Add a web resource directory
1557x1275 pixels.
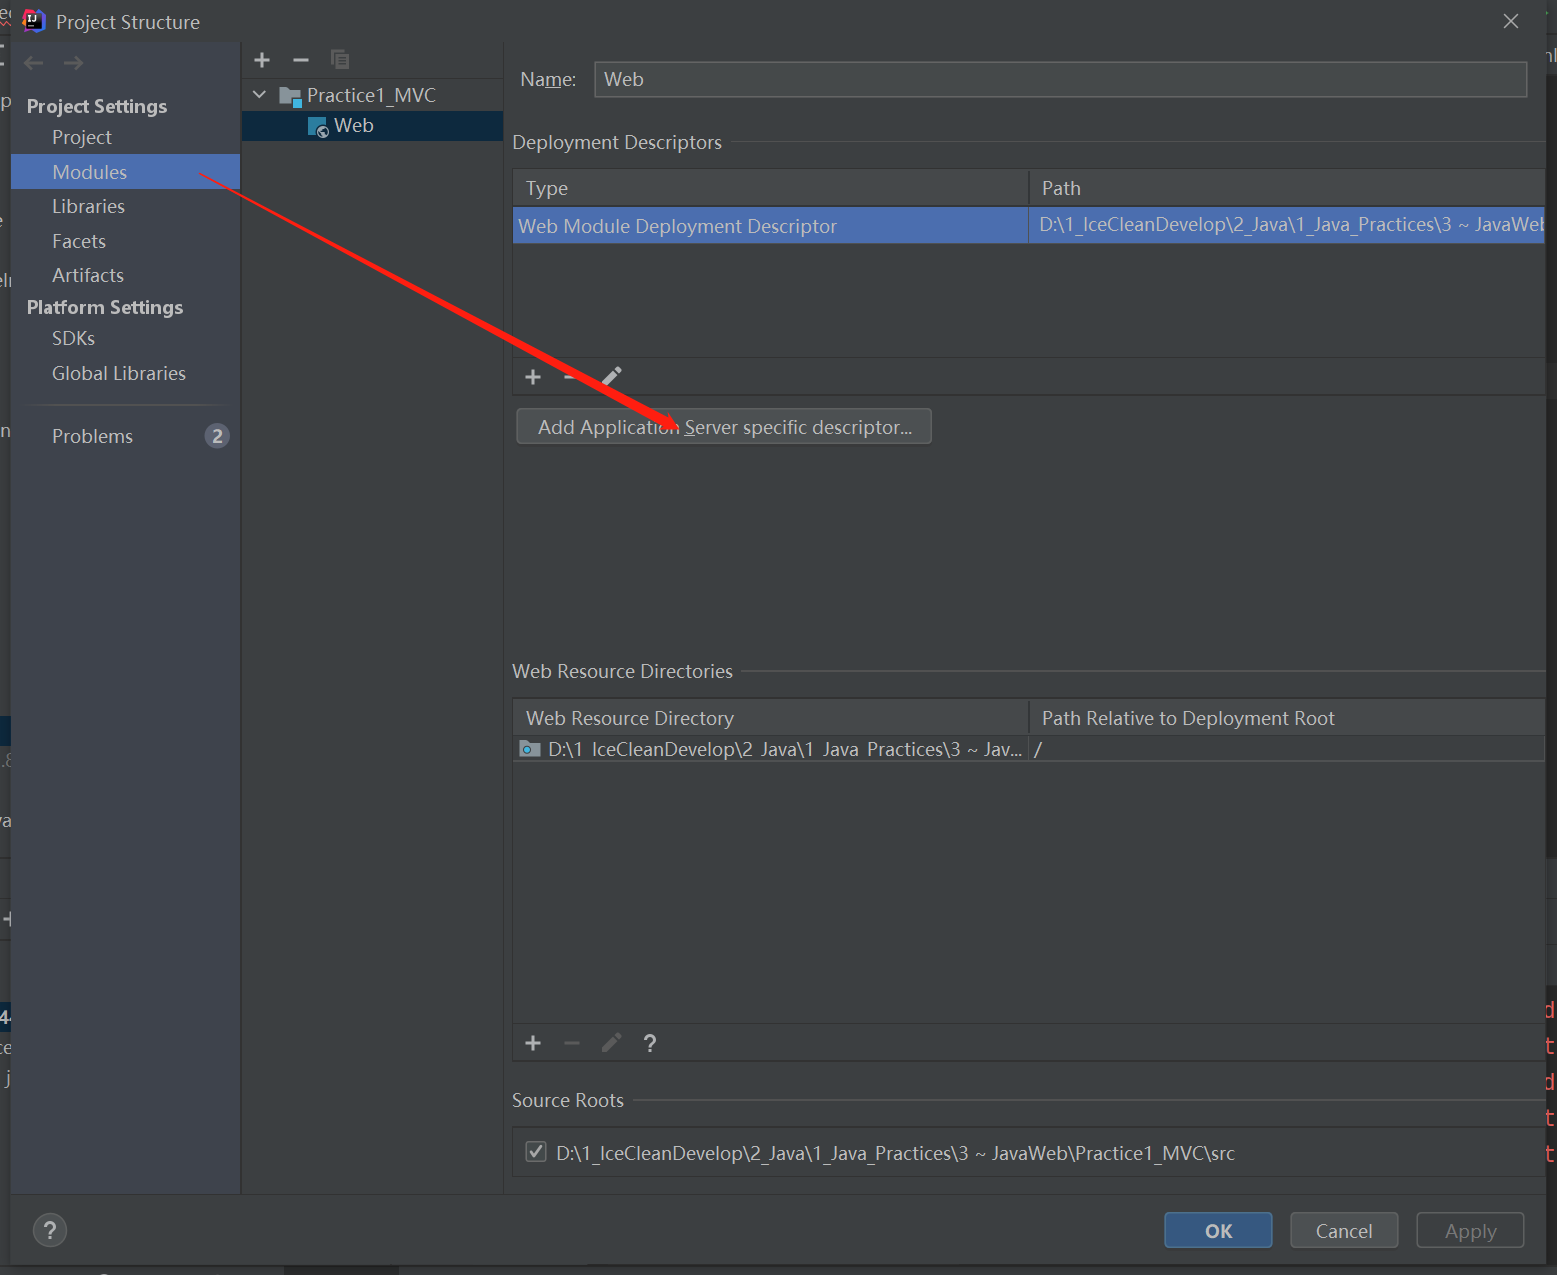click(x=533, y=1044)
